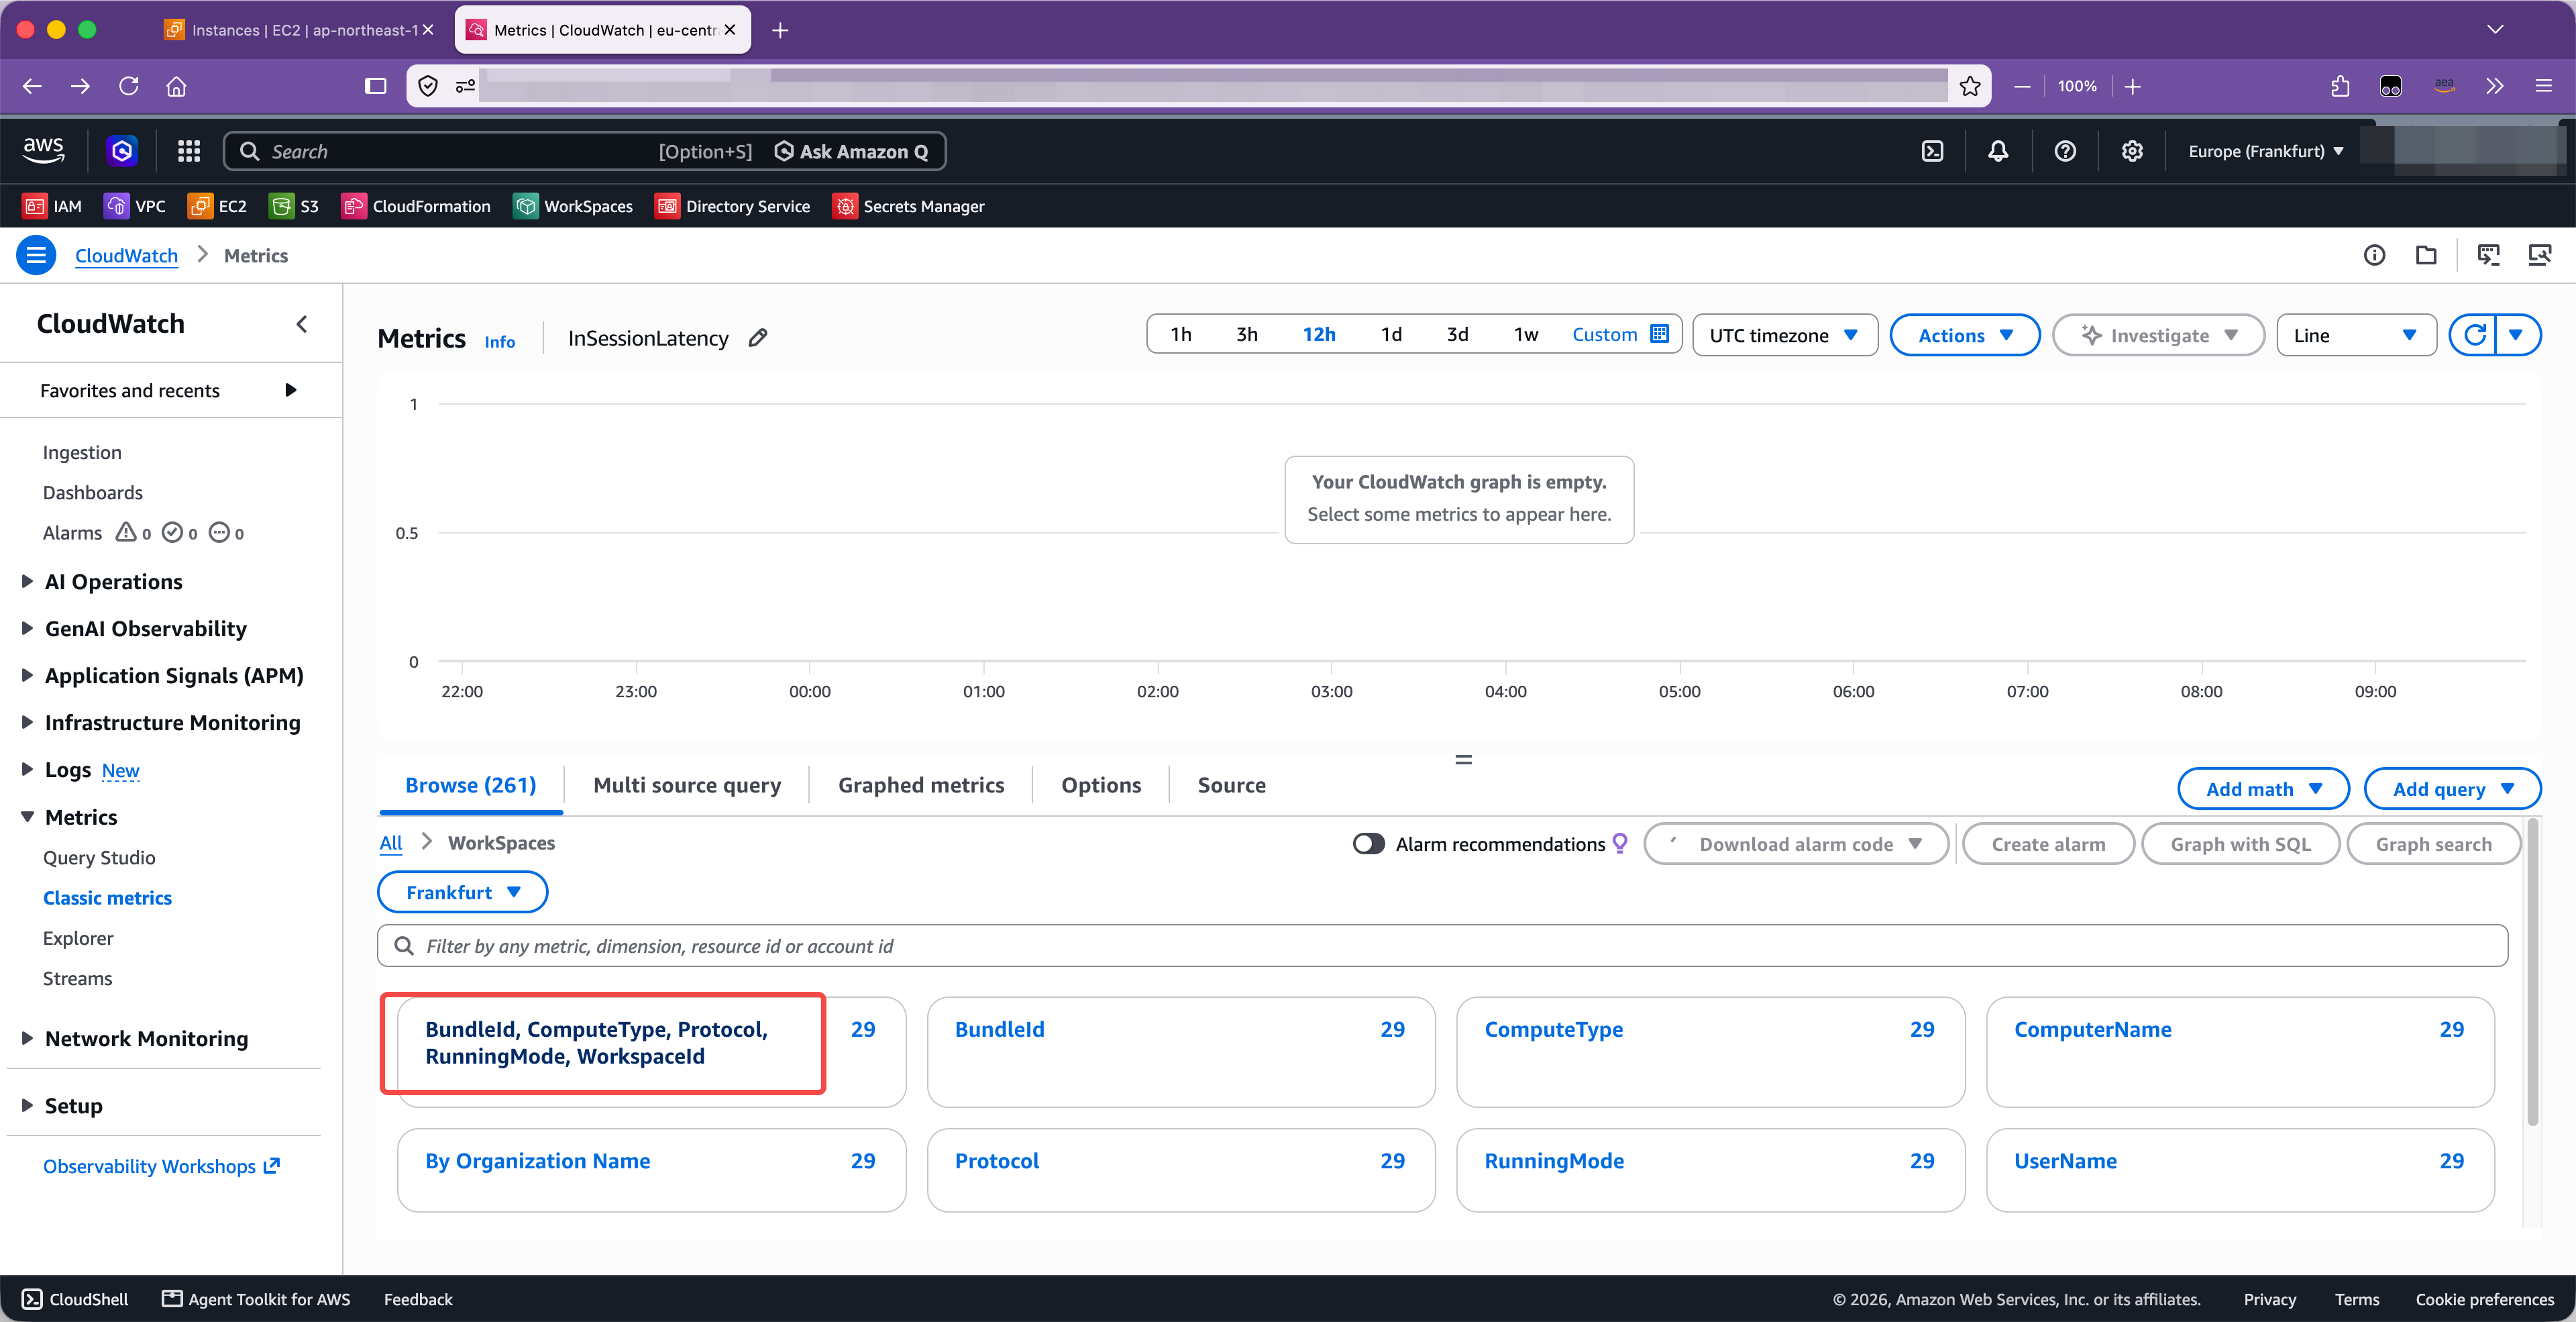Open the Observability Workshops link
2576x1322 pixels.
pos(161,1166)
